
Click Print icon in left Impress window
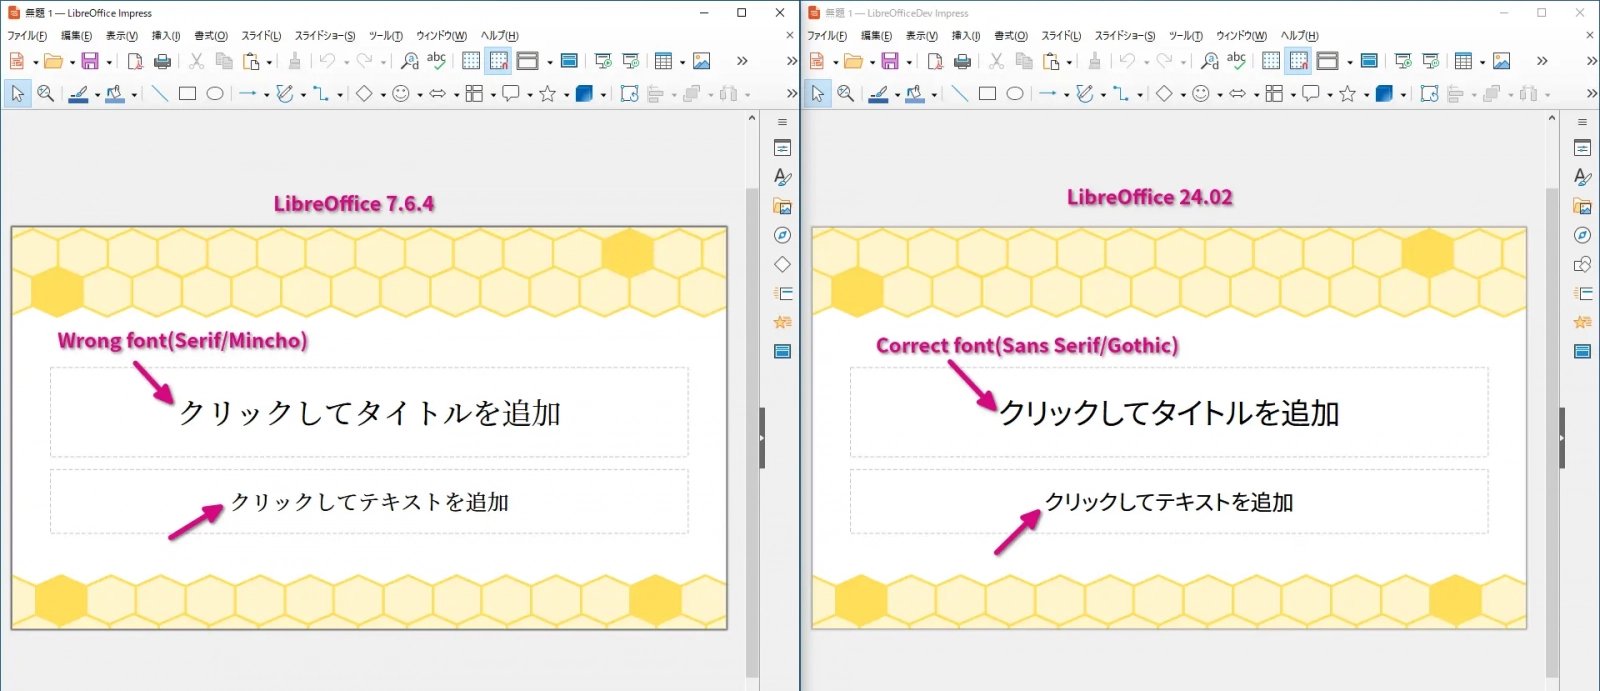162,61
